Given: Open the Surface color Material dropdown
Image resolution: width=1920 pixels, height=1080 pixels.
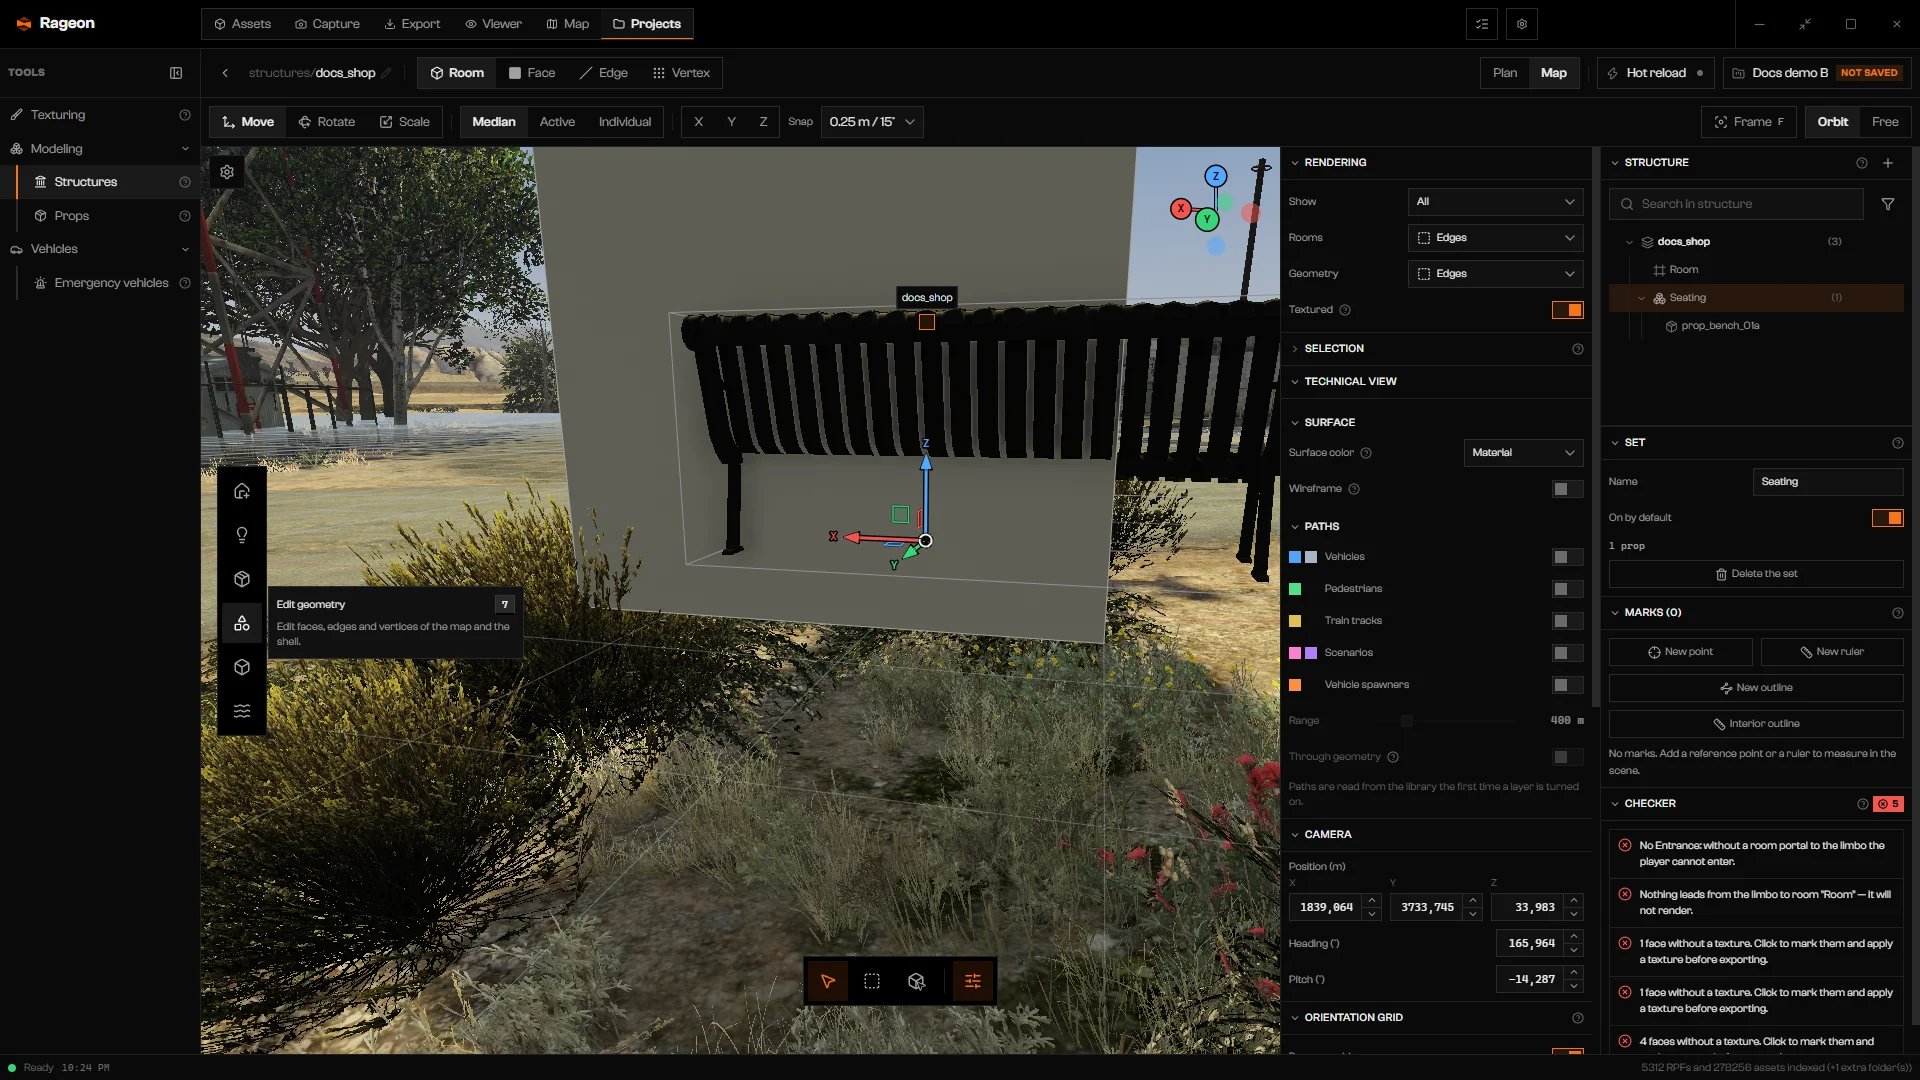Looking at the screenshot, I should [1523, 453].
